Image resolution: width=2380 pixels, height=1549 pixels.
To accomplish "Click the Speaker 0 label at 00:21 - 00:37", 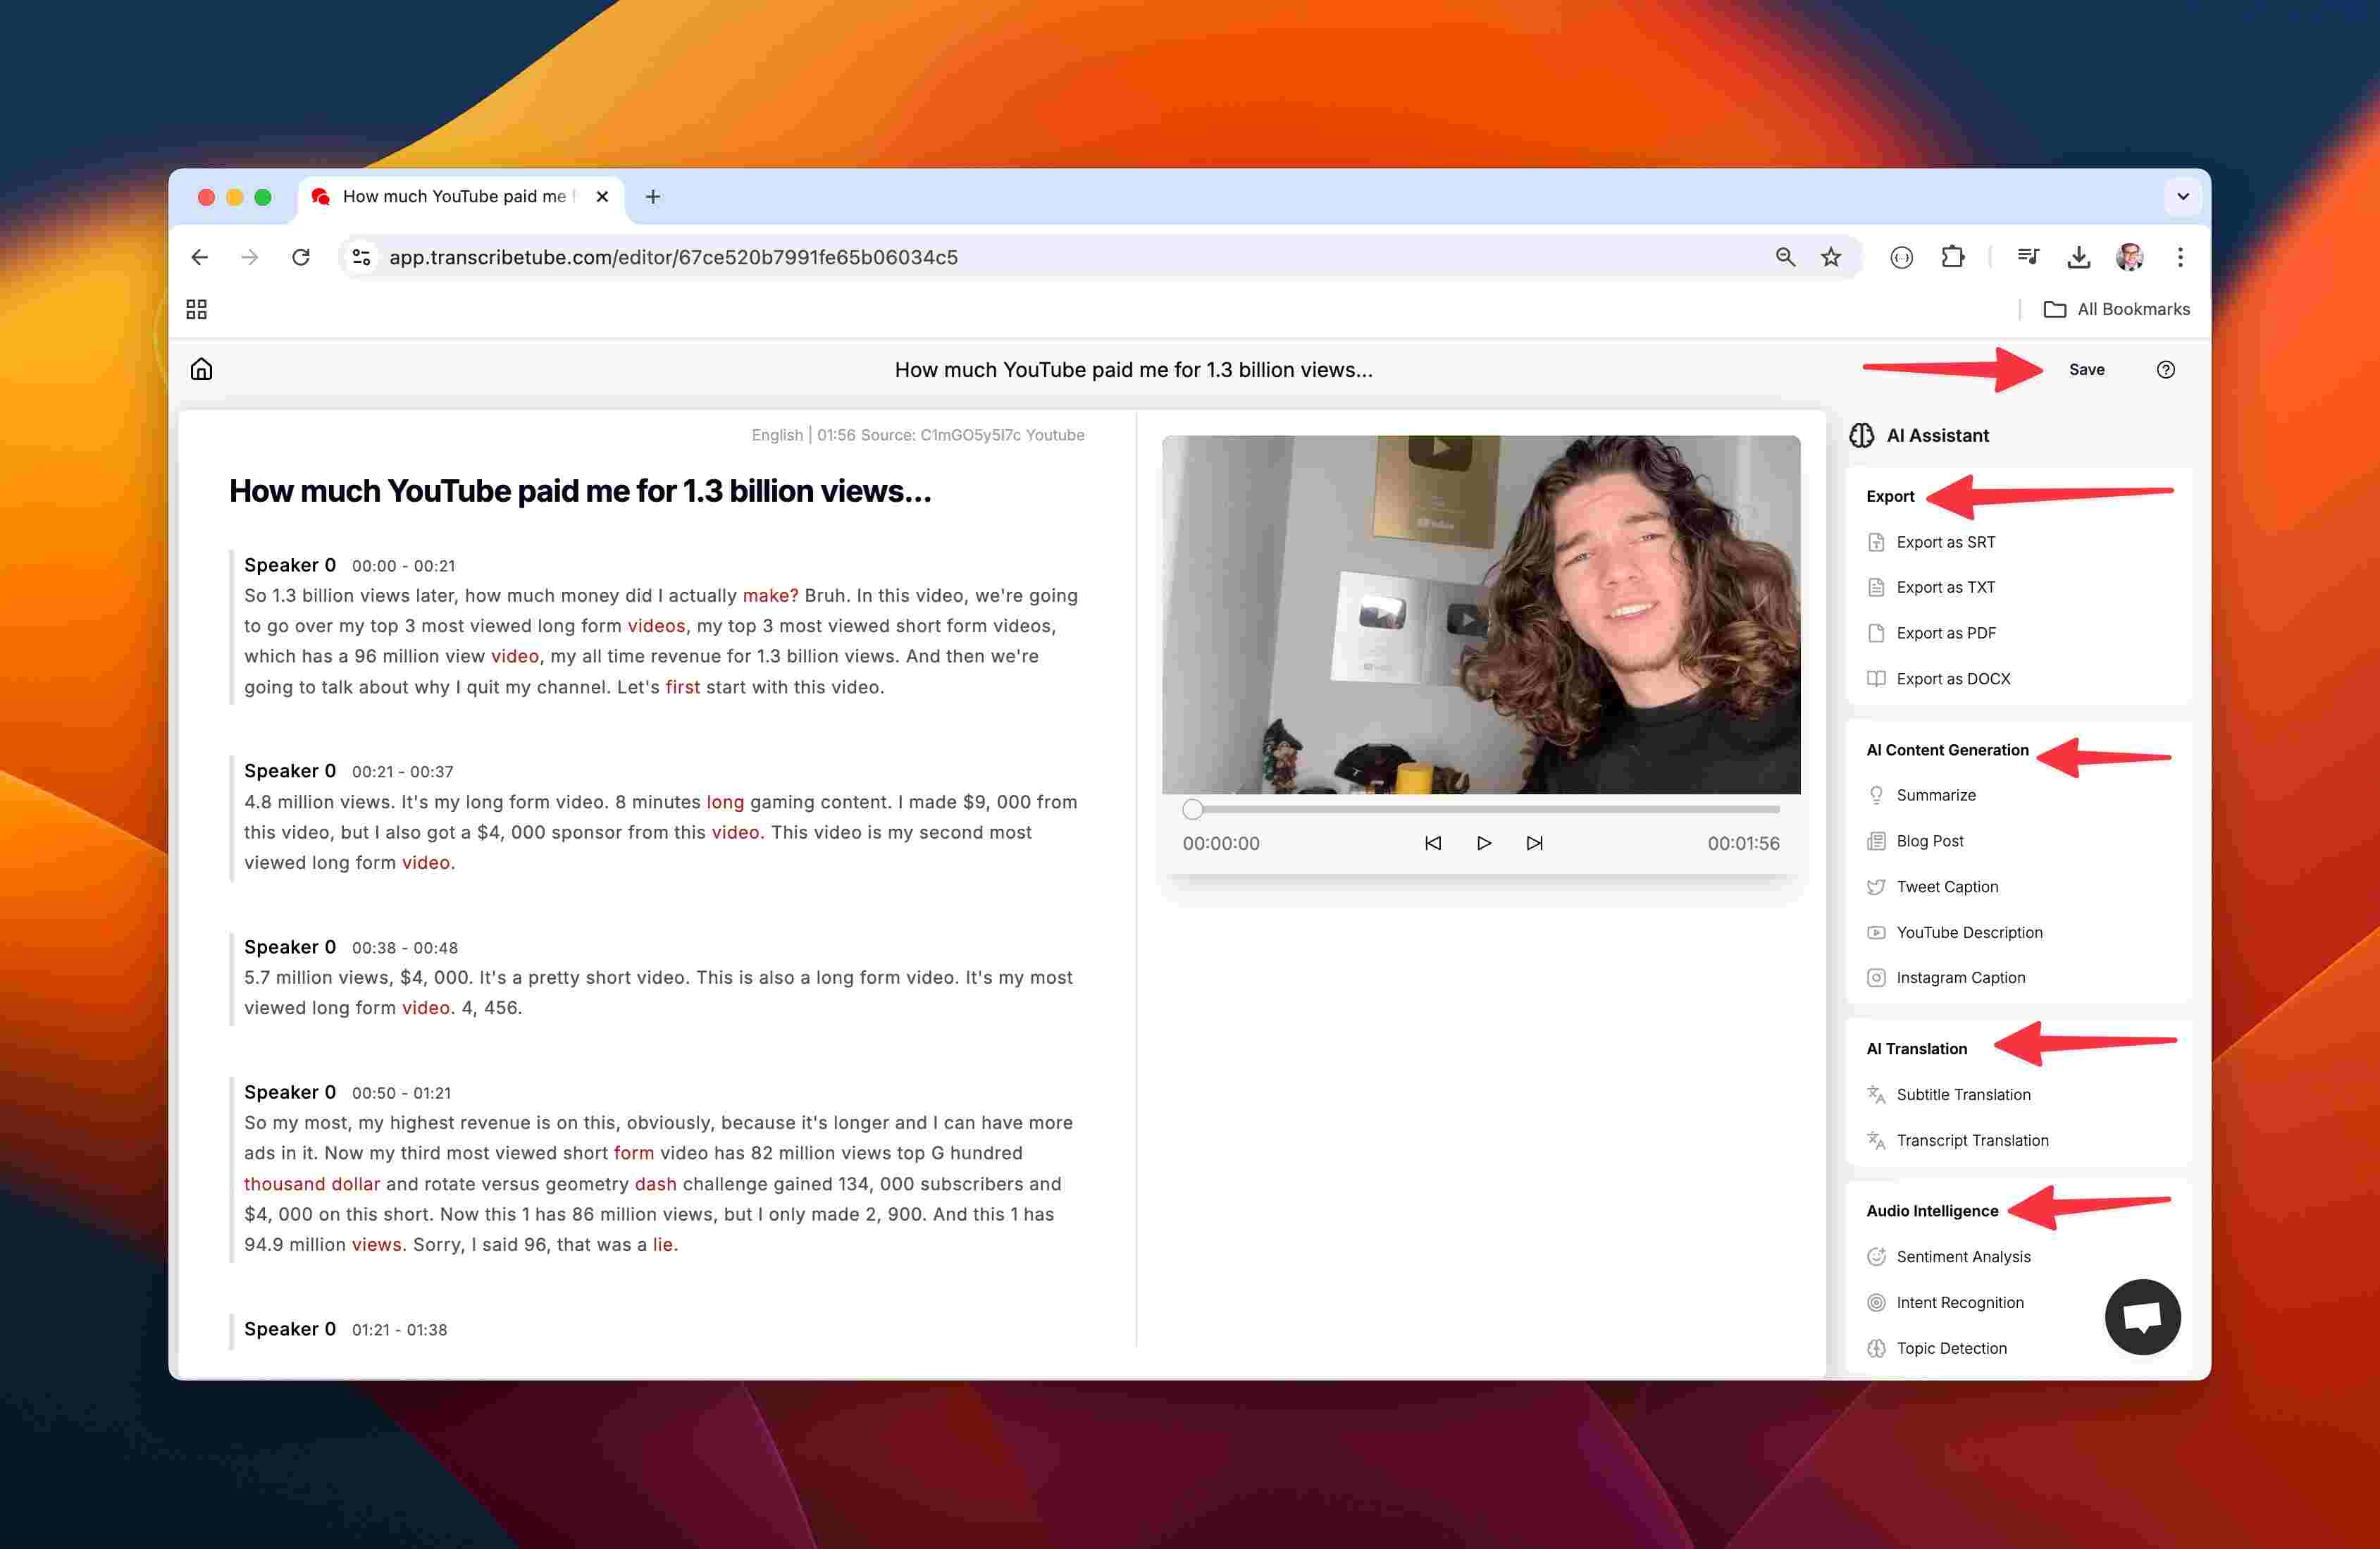I will tap(290, 771).
